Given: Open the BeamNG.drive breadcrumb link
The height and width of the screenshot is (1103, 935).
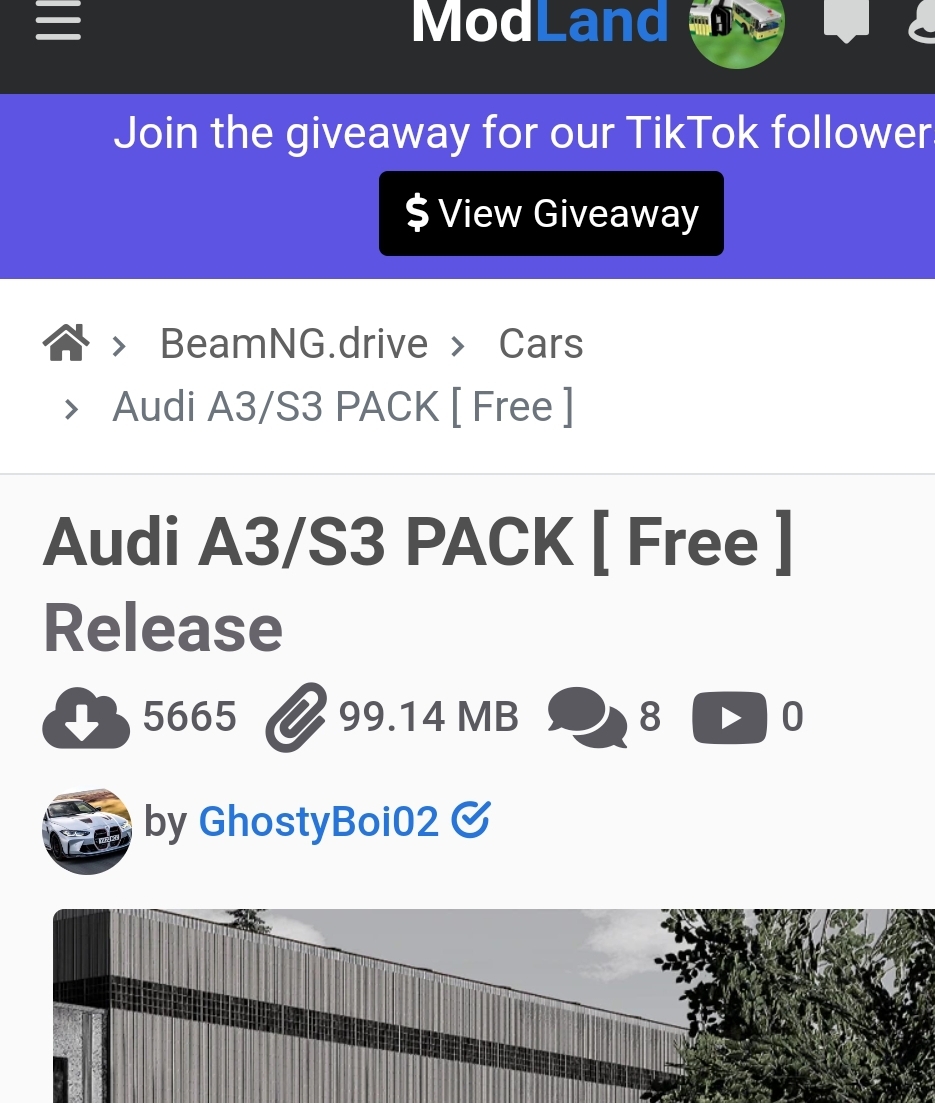Looking at the screenshot, I should [x=294, y=344].
